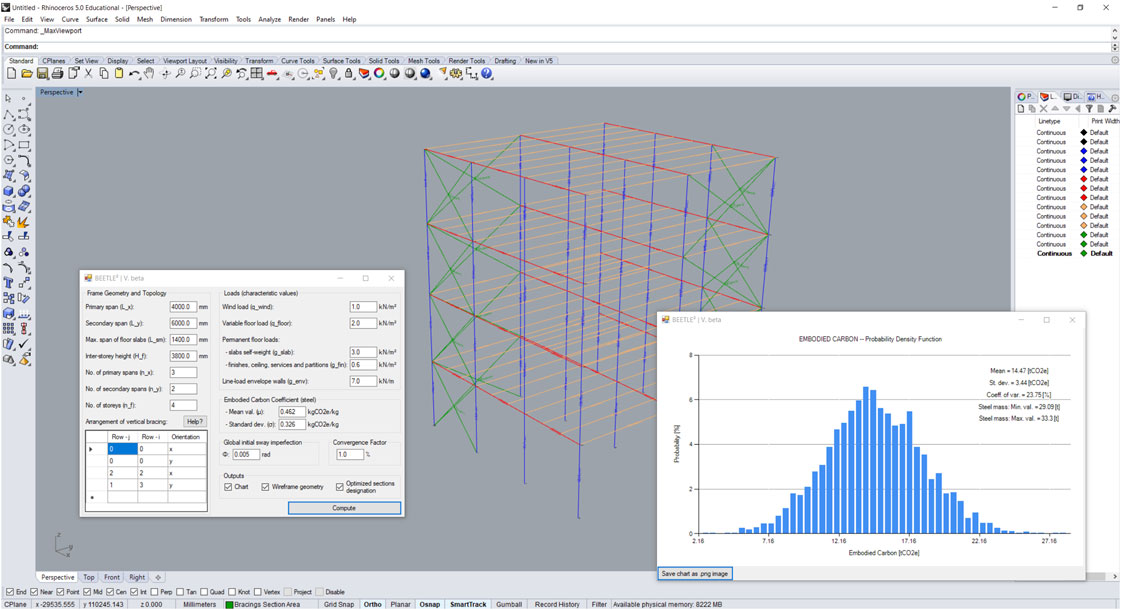Screen dimensions: 1121x610
Task: Open the color wheel object properties icon
Action: 380,74
